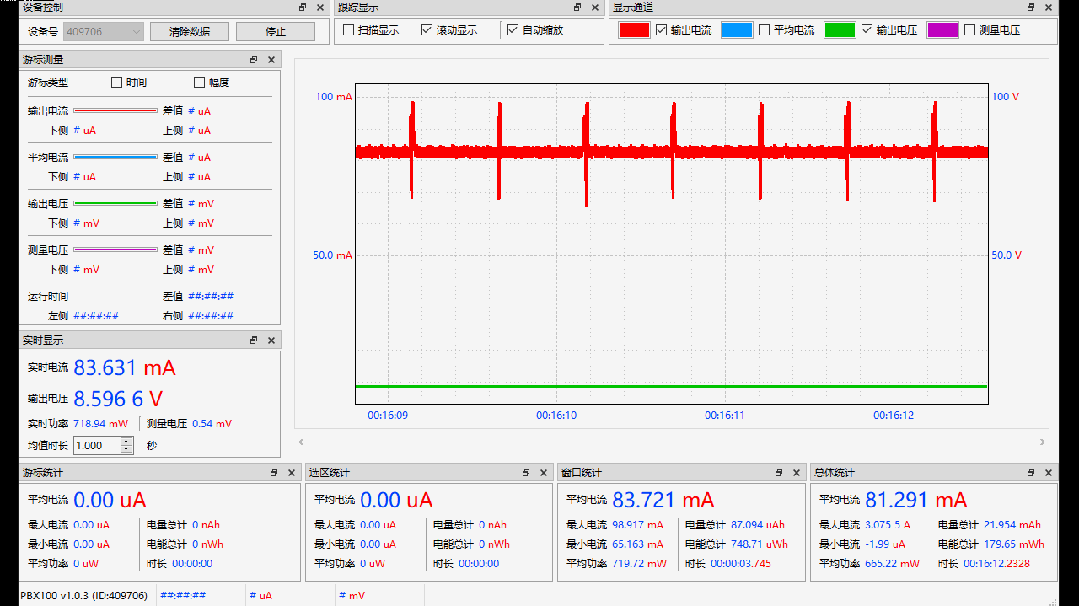Float the 跟踪显示 panel
The width and height of the screenshot is (1079, 606).
577,8
